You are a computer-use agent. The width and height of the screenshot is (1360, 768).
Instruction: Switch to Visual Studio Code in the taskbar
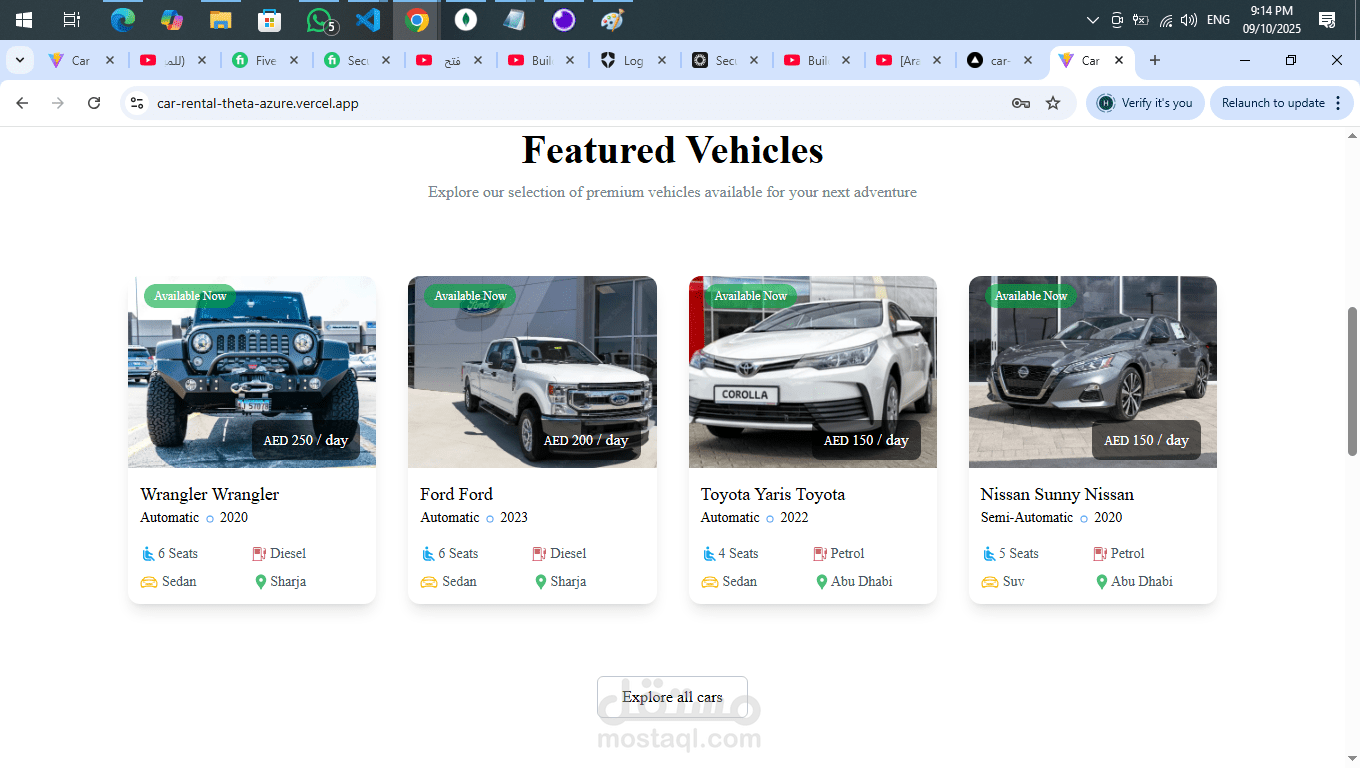[x=368, y=20]
